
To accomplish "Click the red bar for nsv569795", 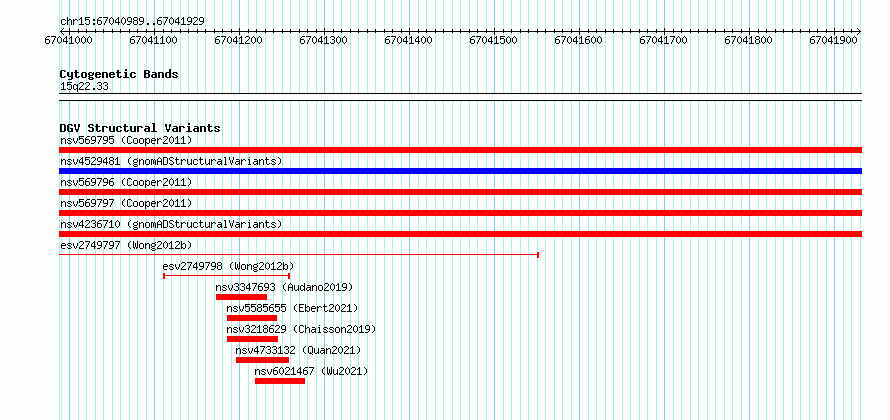I will click(x=460, y=150).
